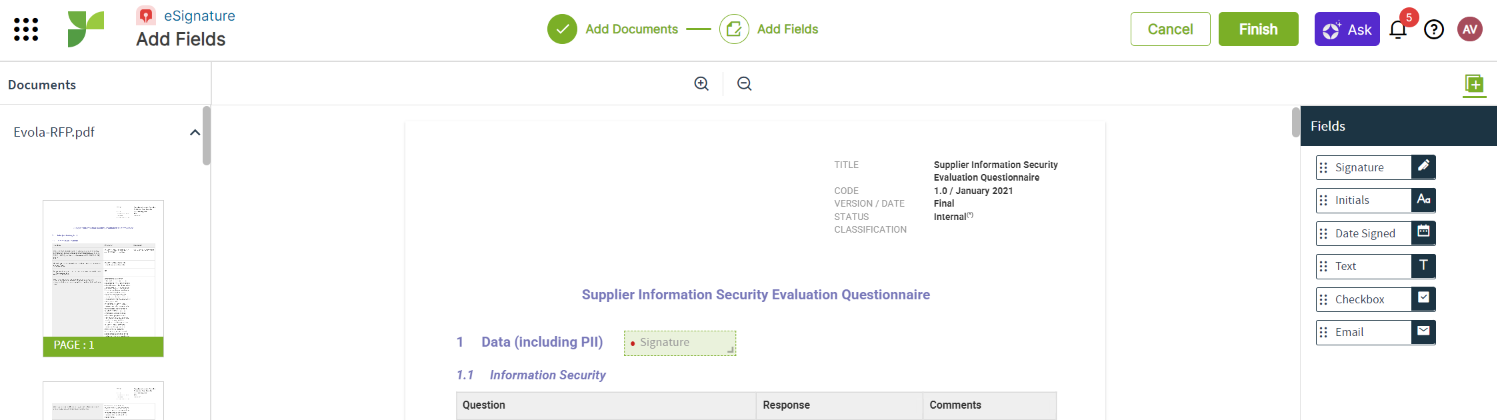
Task: Select the Email field
Action: coord(1376,332)
